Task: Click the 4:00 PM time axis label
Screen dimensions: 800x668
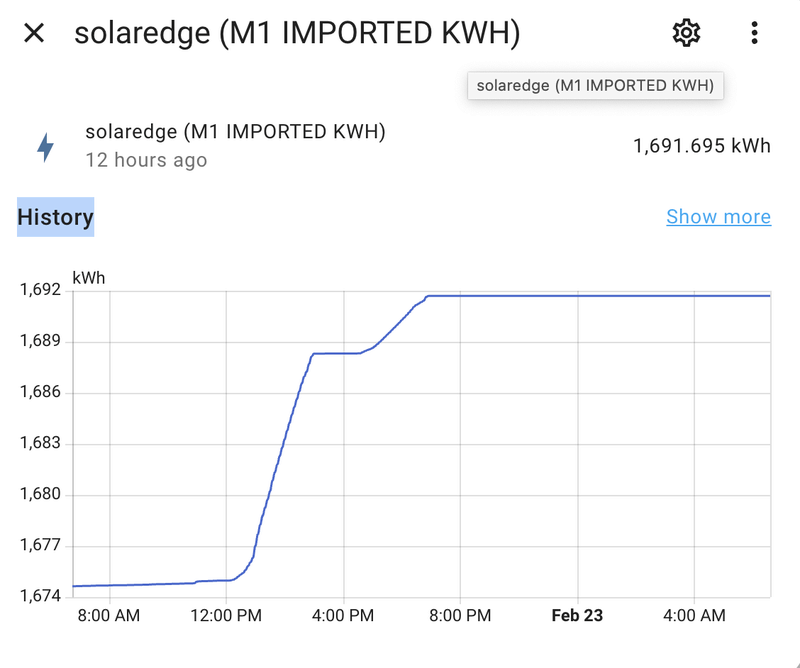Action: (343, 616)
